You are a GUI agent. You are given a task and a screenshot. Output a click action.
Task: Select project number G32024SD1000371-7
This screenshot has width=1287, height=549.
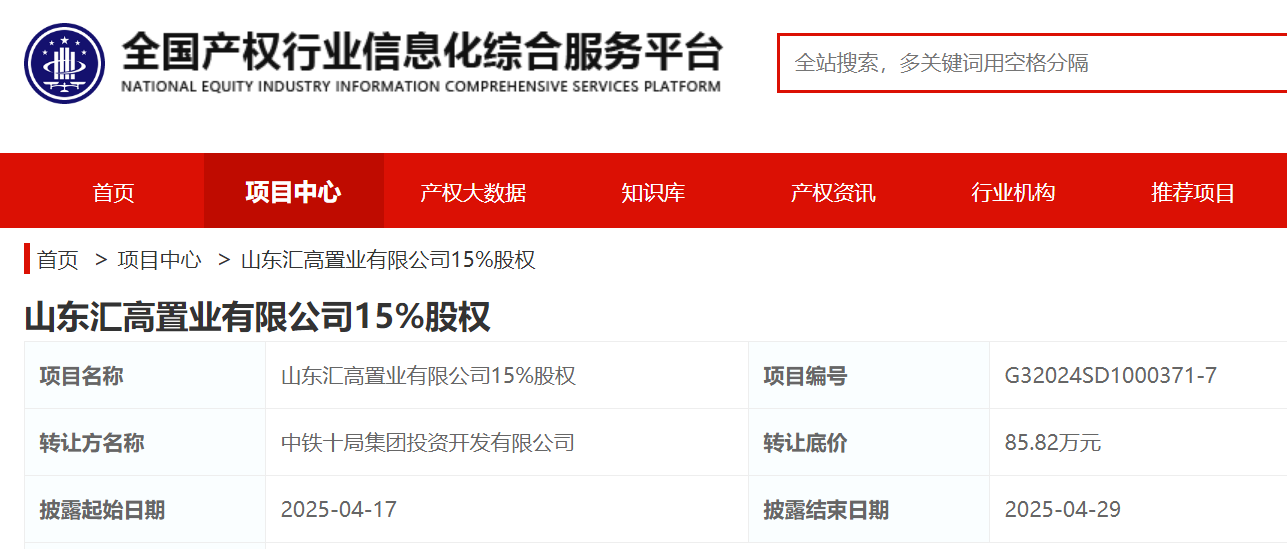coord(1111,376)
